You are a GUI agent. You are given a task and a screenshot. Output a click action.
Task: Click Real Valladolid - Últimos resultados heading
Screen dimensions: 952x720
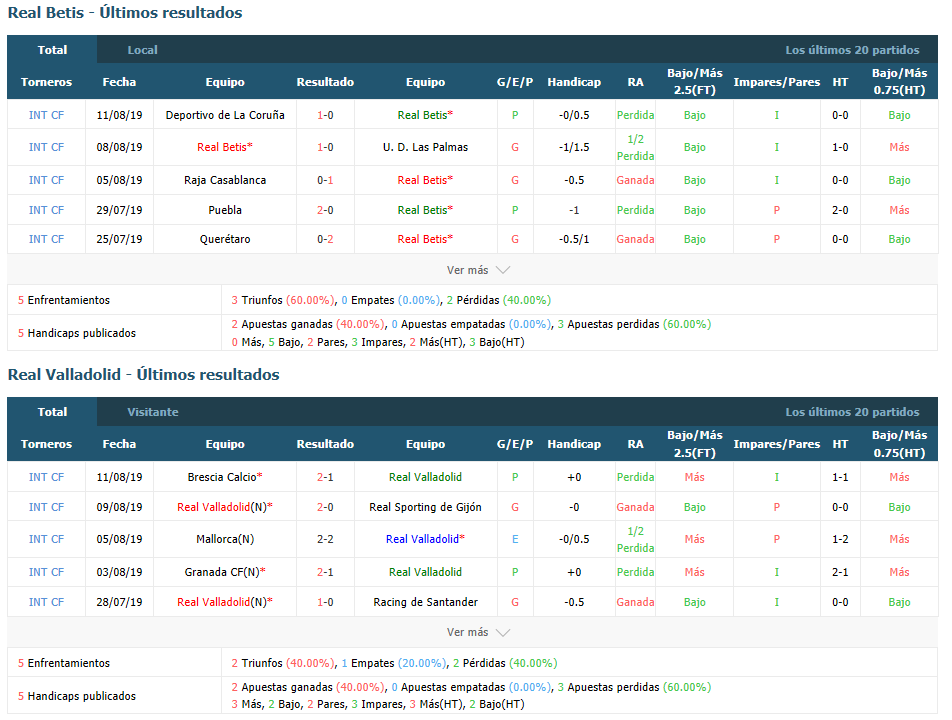[x=143, y=375]
